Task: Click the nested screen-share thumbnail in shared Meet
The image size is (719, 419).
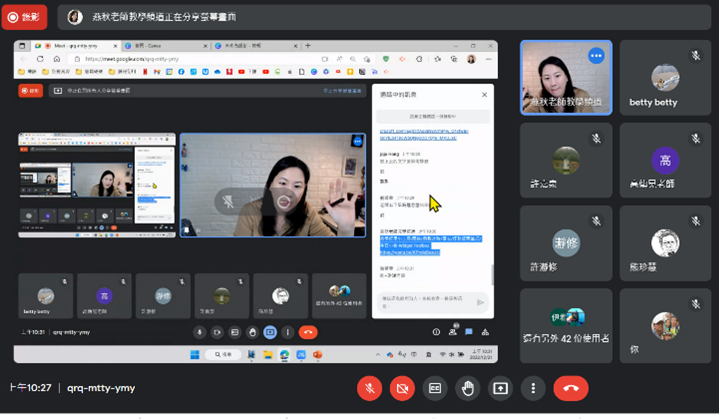Action: (97, 185)
